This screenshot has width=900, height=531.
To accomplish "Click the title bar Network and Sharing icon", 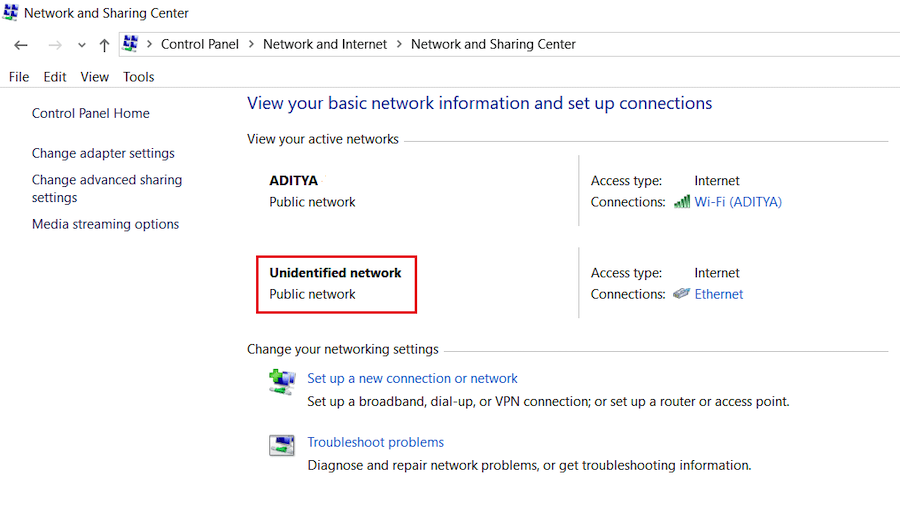I will click(x=11, y=13).
